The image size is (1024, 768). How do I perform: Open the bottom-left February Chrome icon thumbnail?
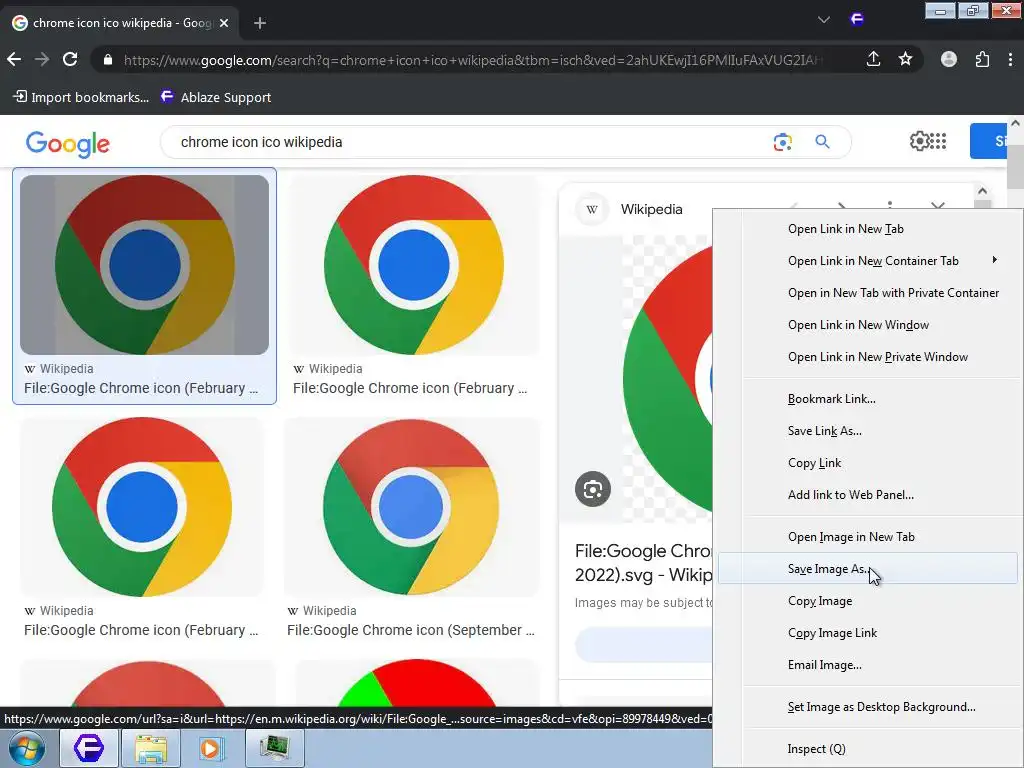pyautogui.click(x=142, y=507)
